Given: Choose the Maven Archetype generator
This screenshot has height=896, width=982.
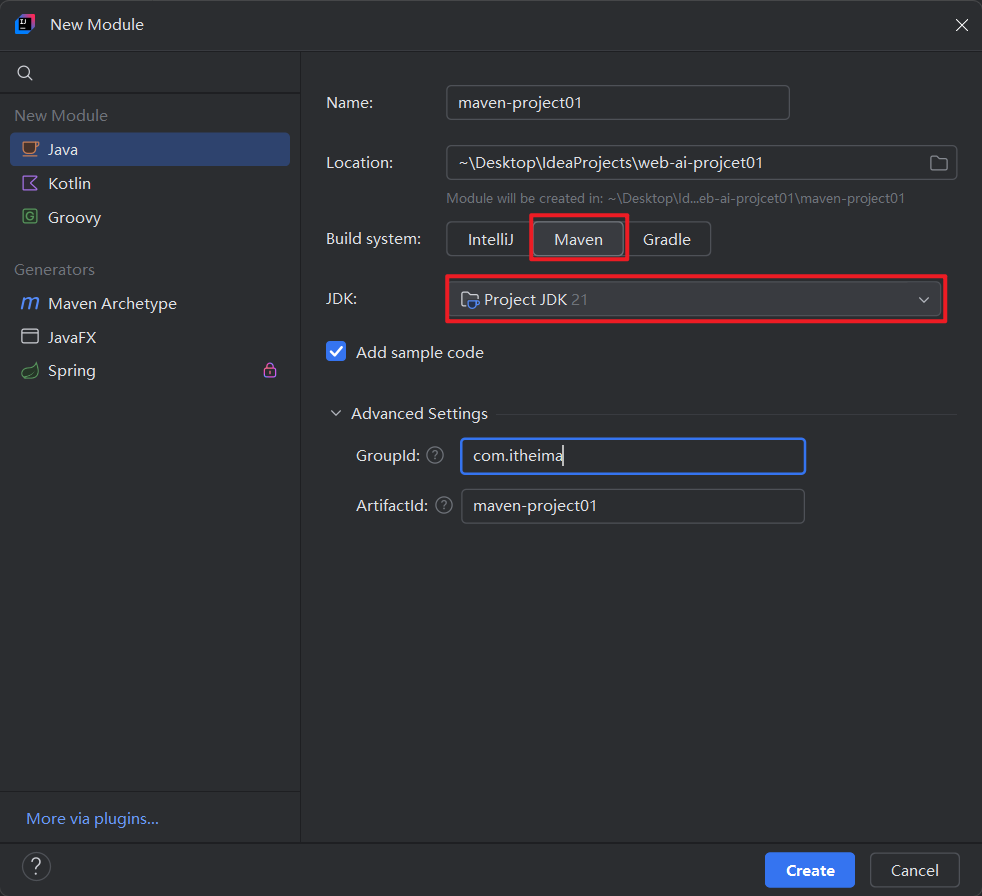Looking at the screenshot, I should click(150, 304).
